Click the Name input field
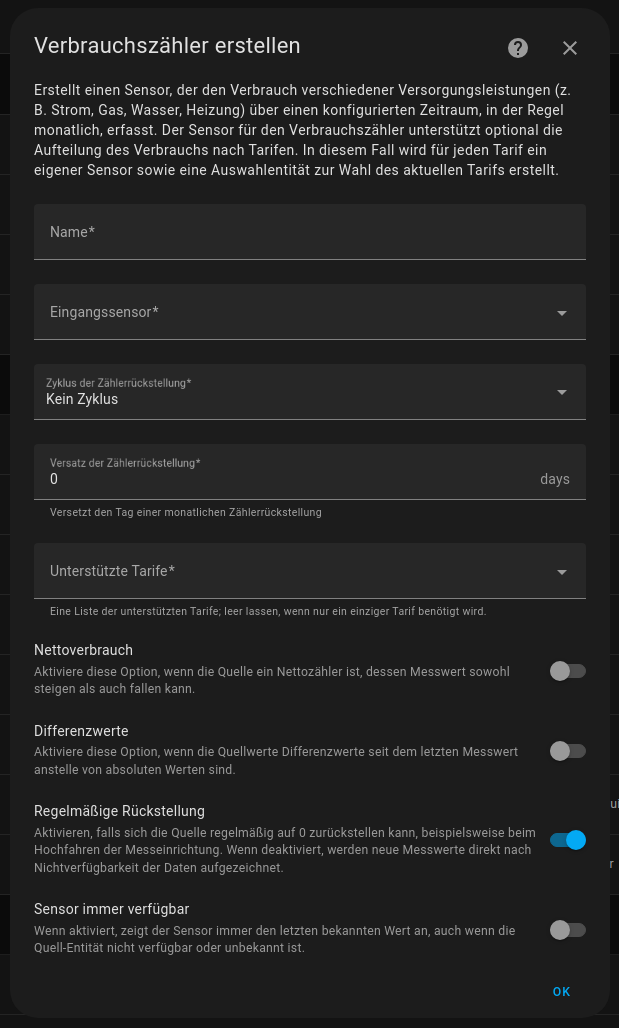 [x=309, y=232]
